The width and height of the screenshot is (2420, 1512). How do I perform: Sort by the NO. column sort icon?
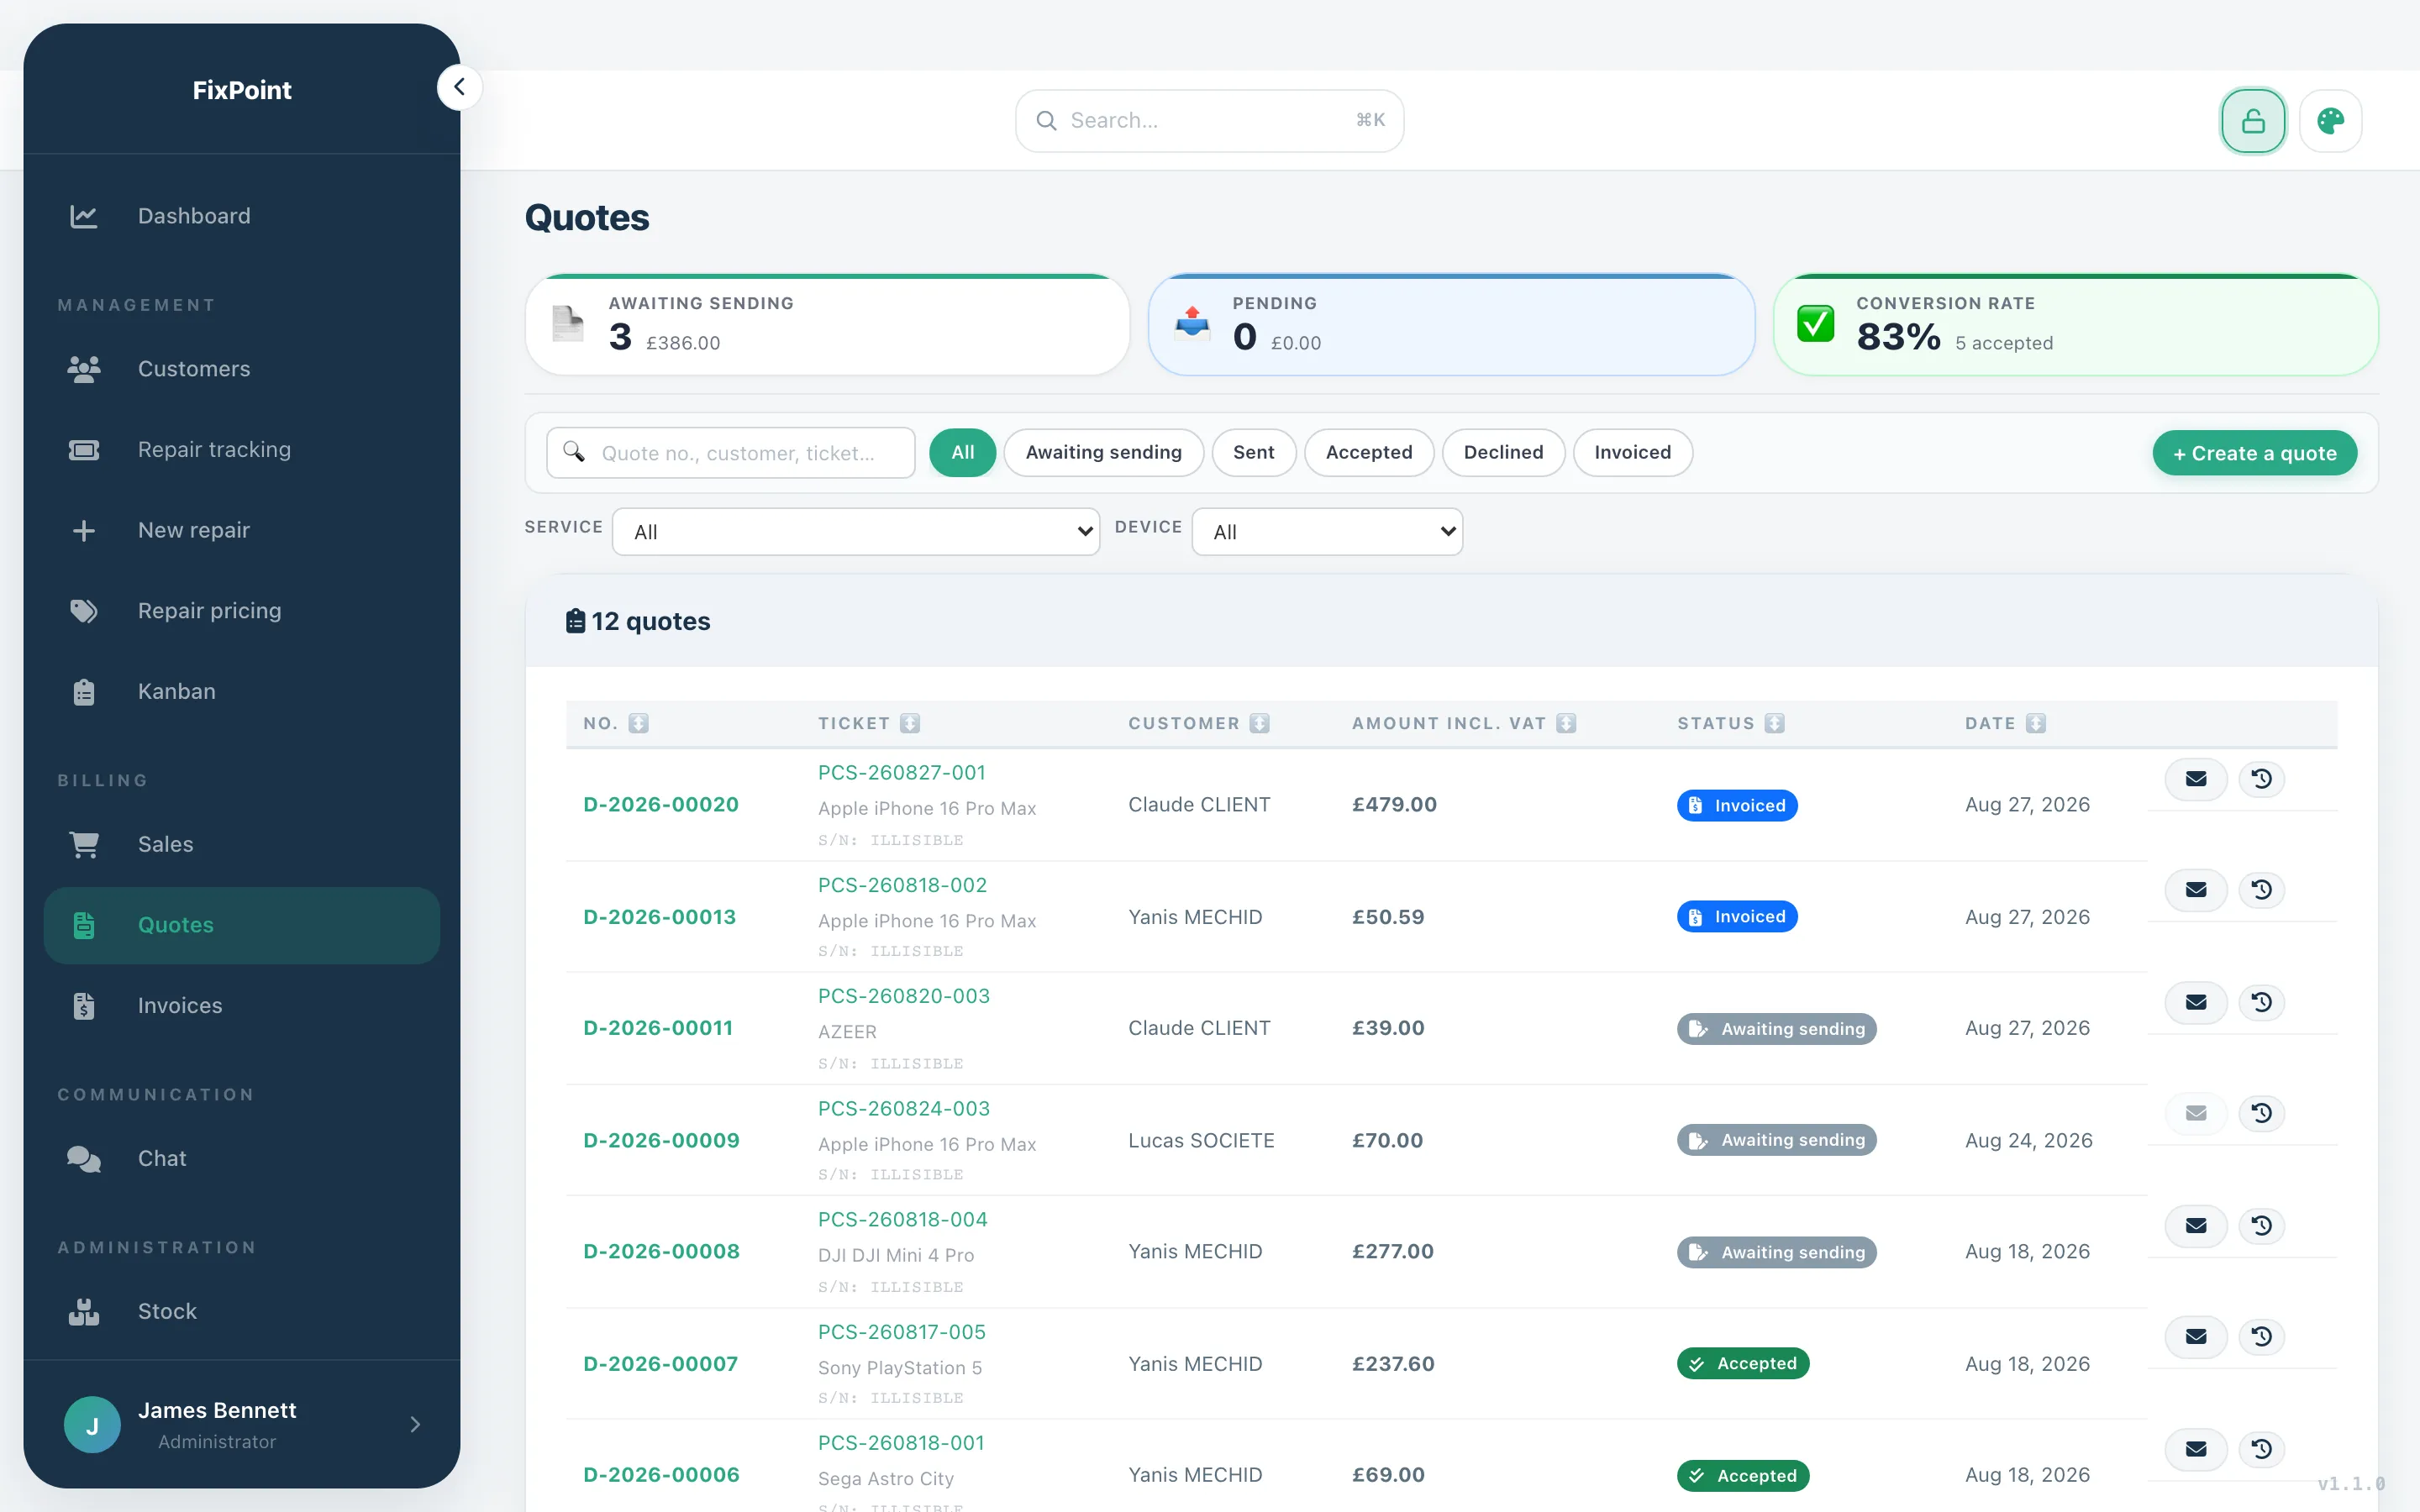tap(639, 723)
